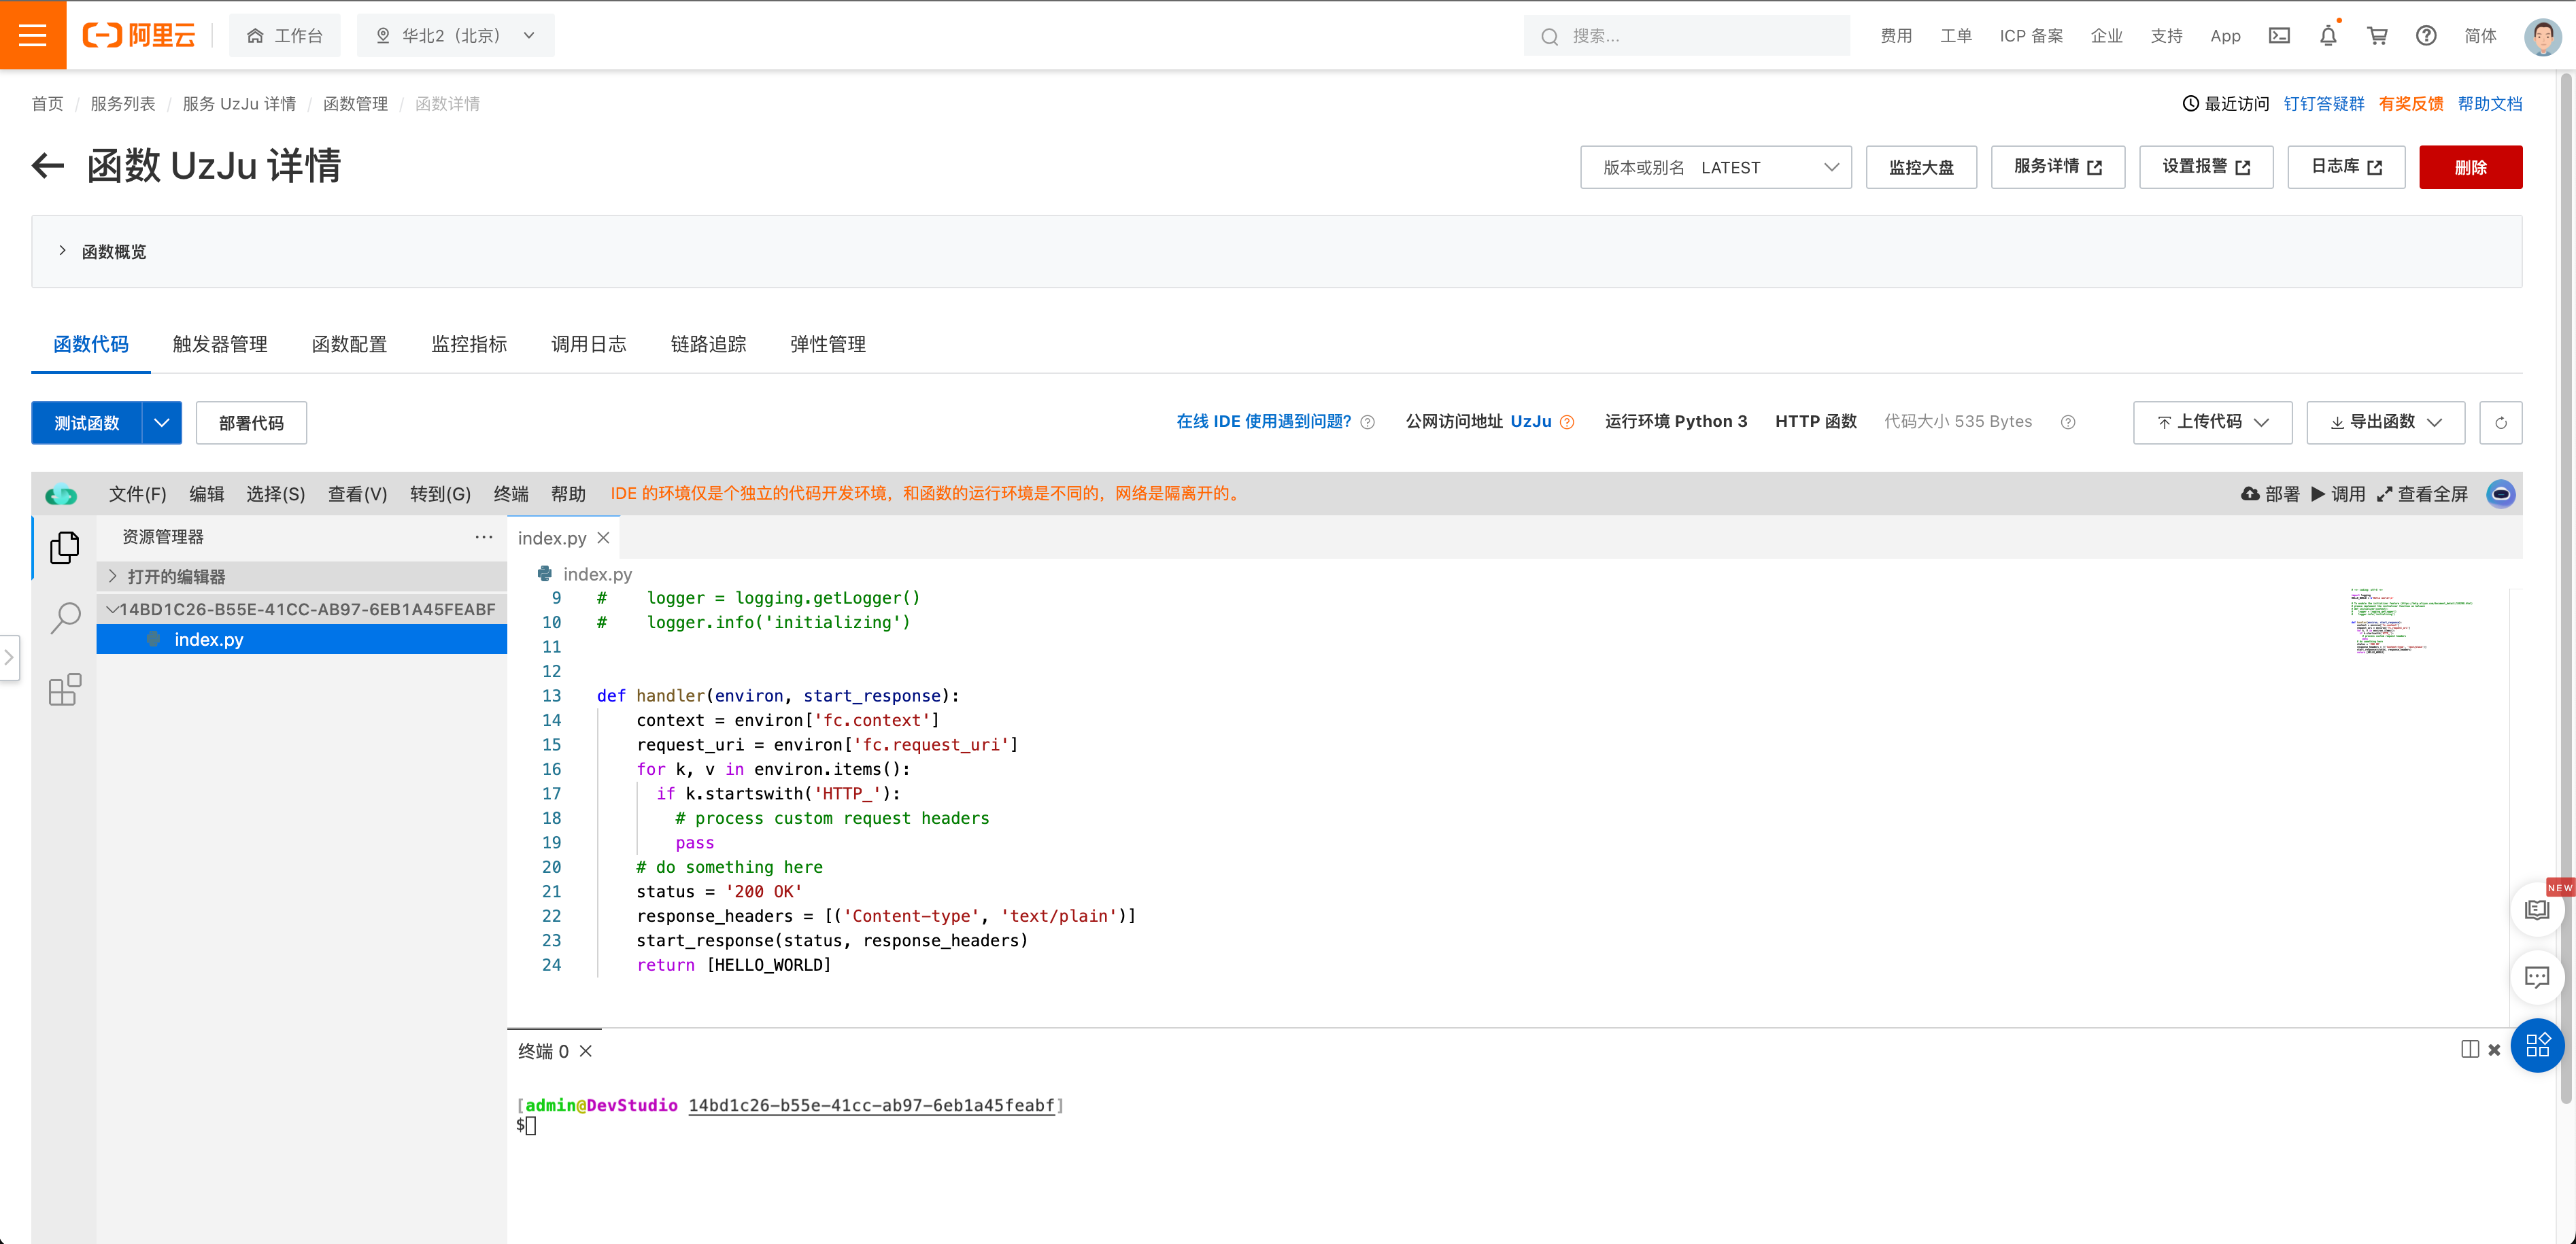Show the code size help tooltip

pyautogui.click(x=2068, y=422)
